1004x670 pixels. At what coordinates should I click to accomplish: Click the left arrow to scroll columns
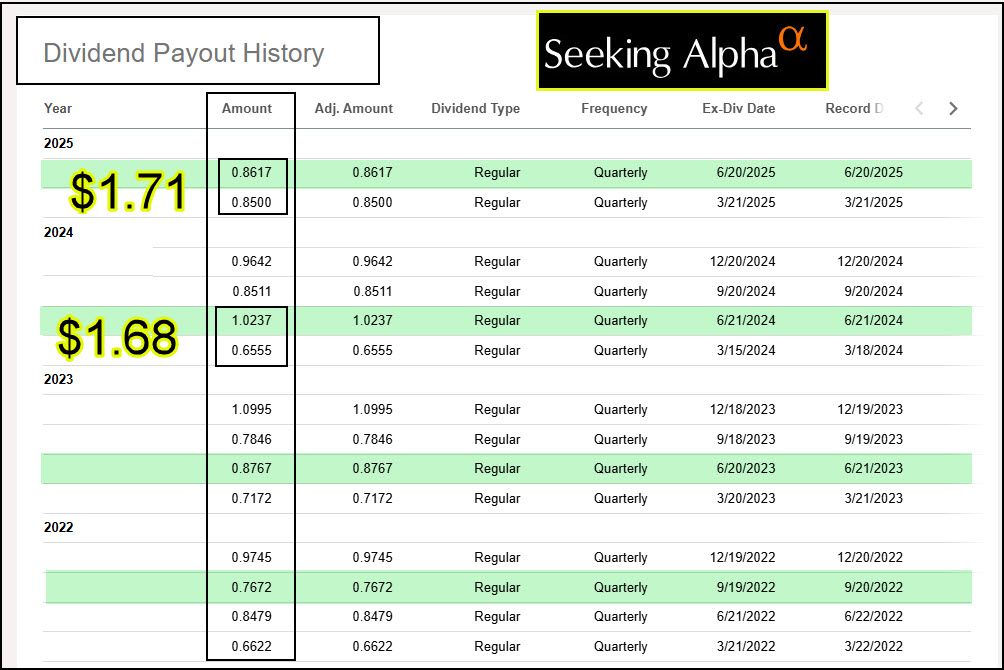(920, 109)
